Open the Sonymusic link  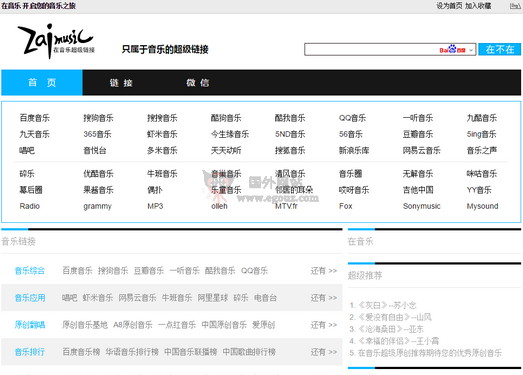click(422, 206)
